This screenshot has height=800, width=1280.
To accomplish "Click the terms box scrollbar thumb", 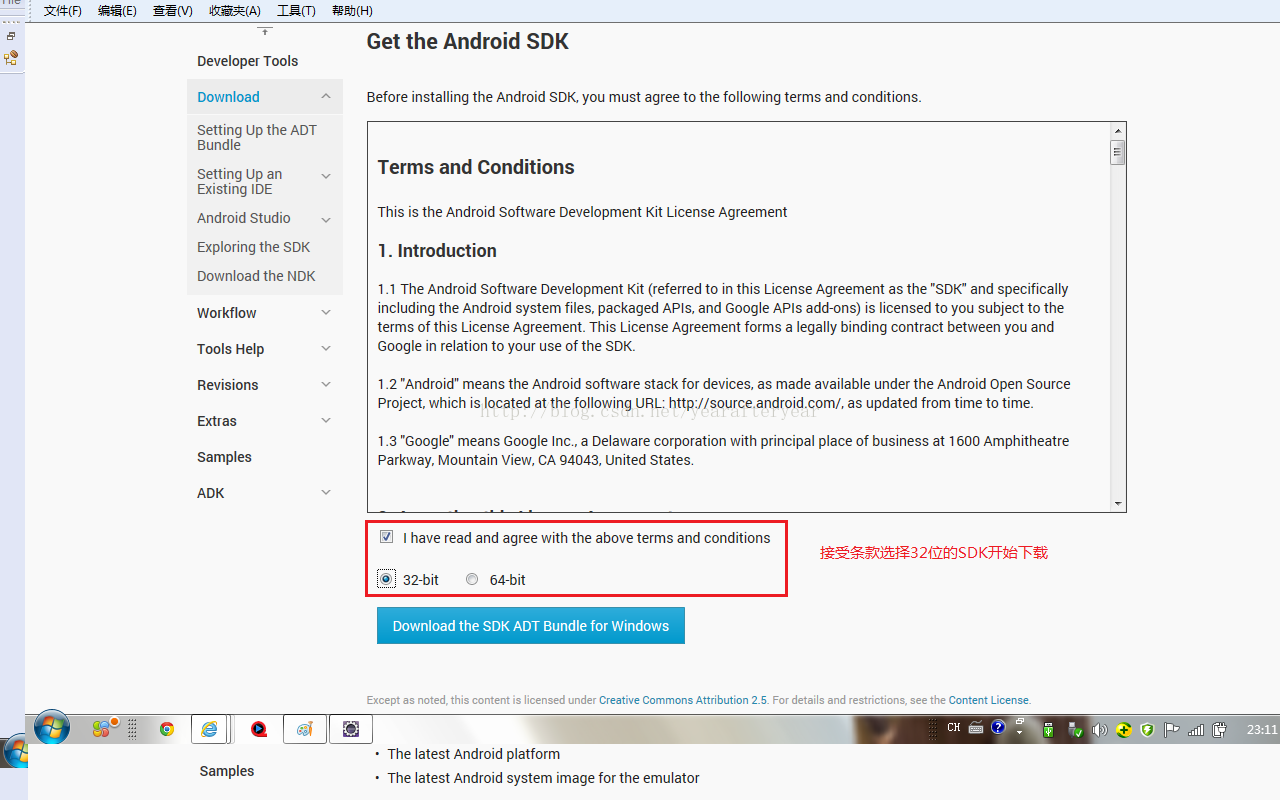I will click(1118, 152).
